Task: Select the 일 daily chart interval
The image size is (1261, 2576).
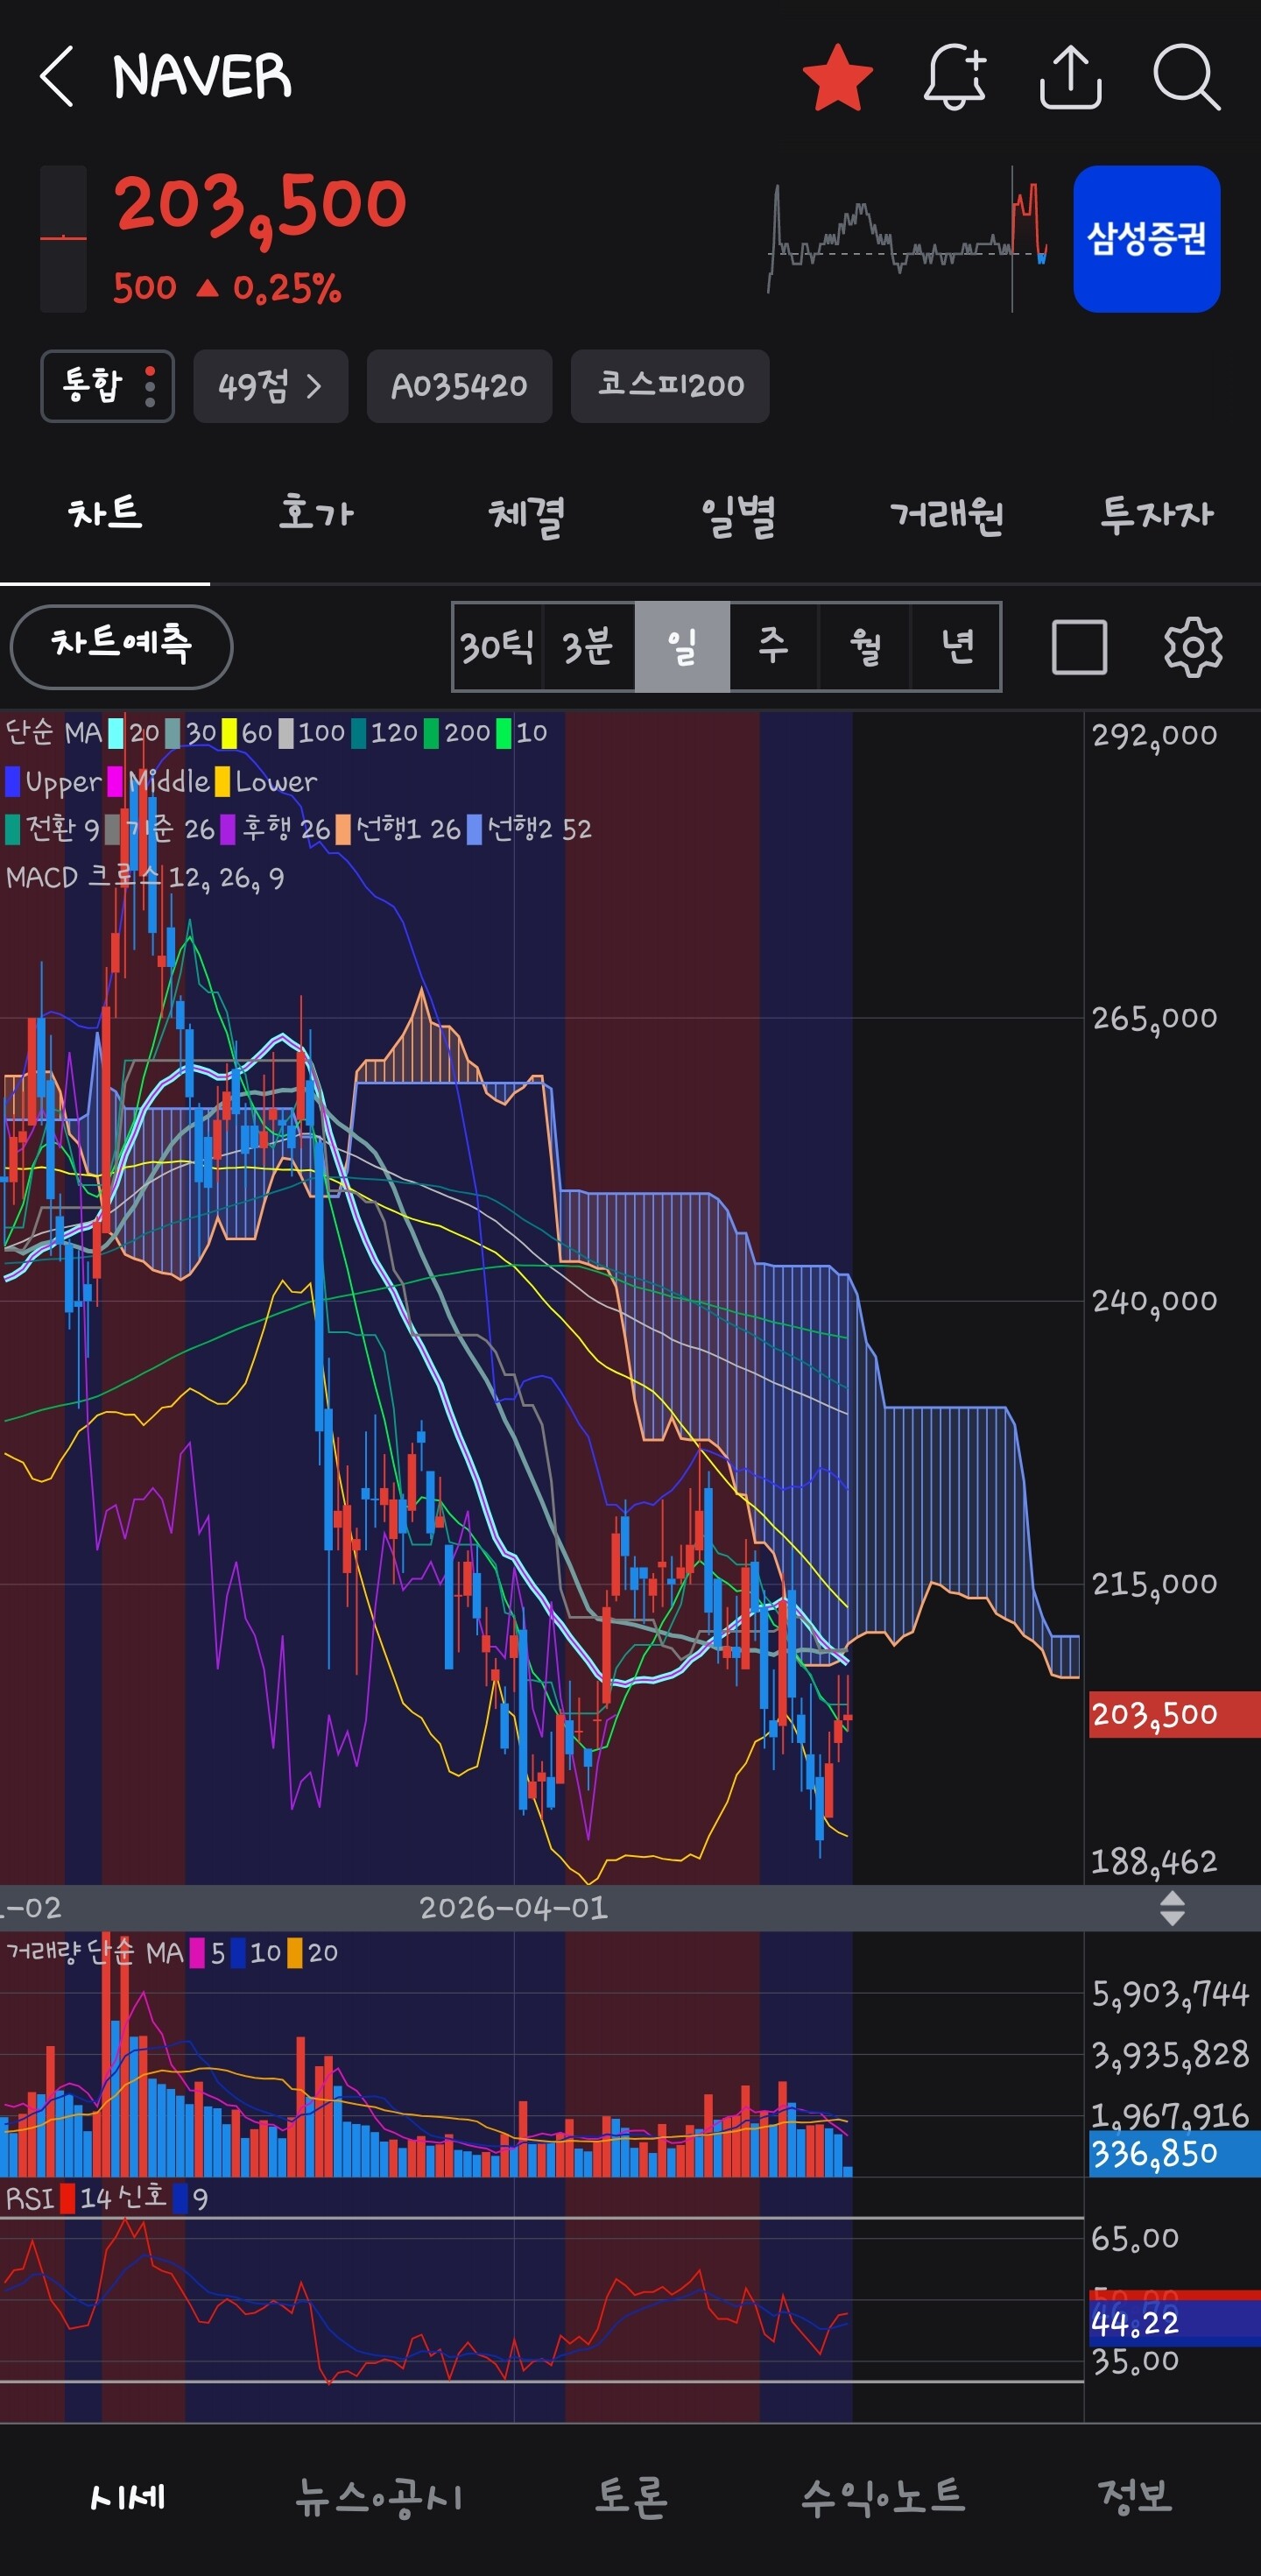Action: tap(682, 647)
